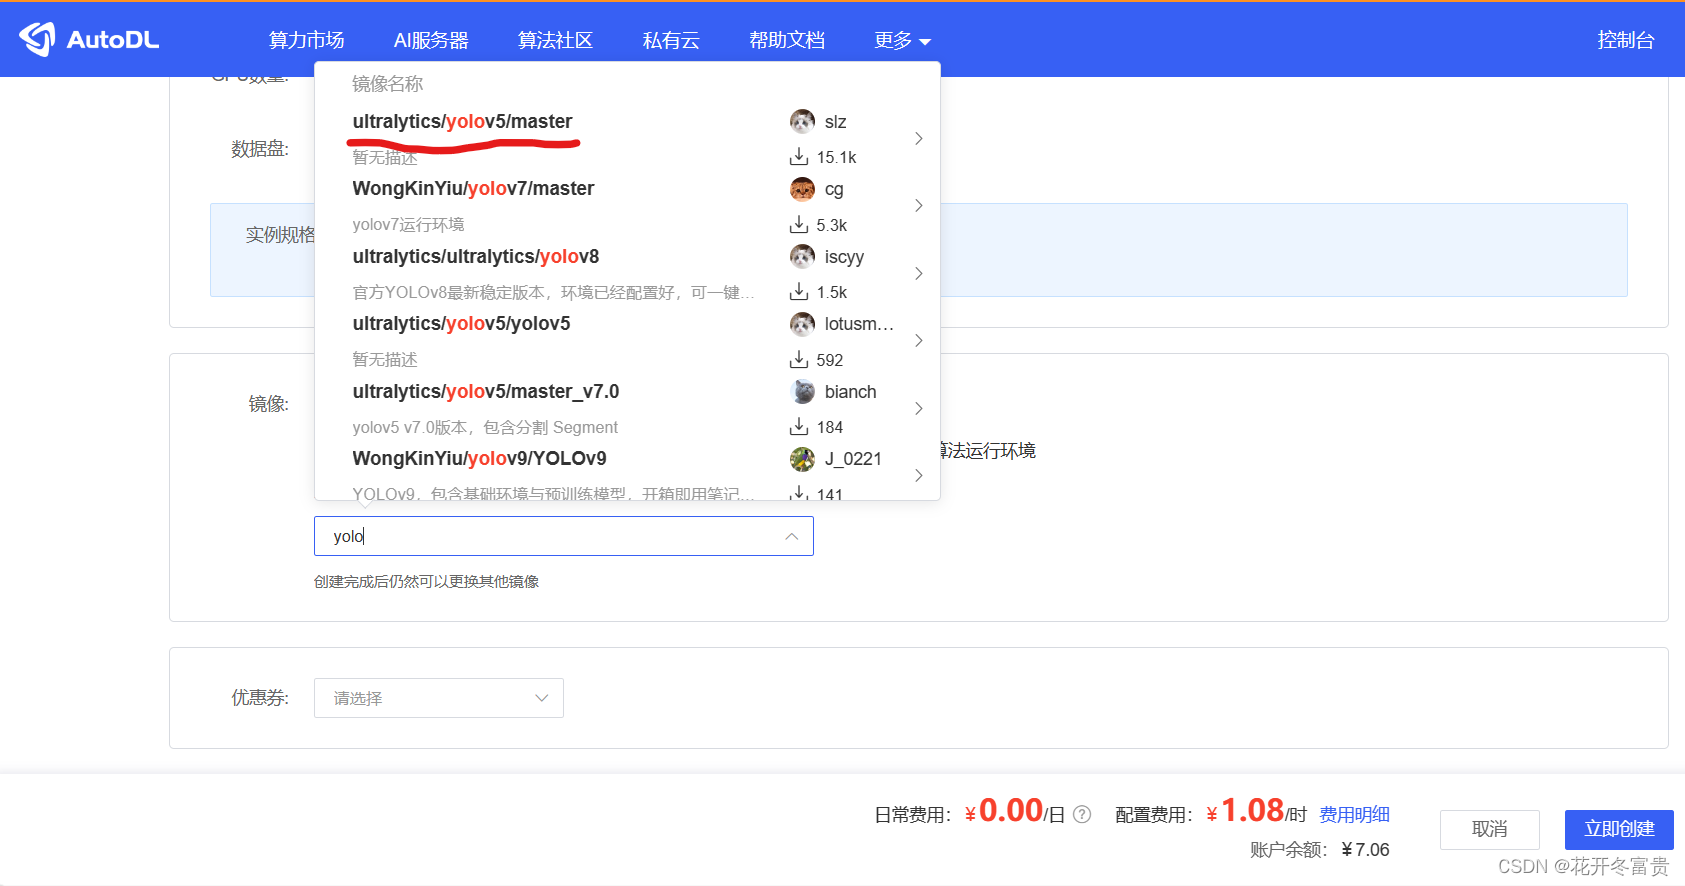Go to 算法社区 page
Screen dimensions: 1685x886
point(555,40)
